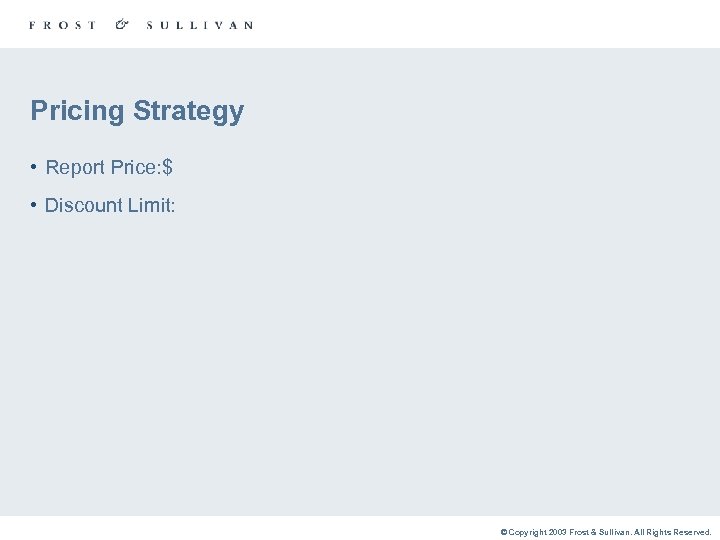Click the word Copyright in the footer

[x=527, y=532]
